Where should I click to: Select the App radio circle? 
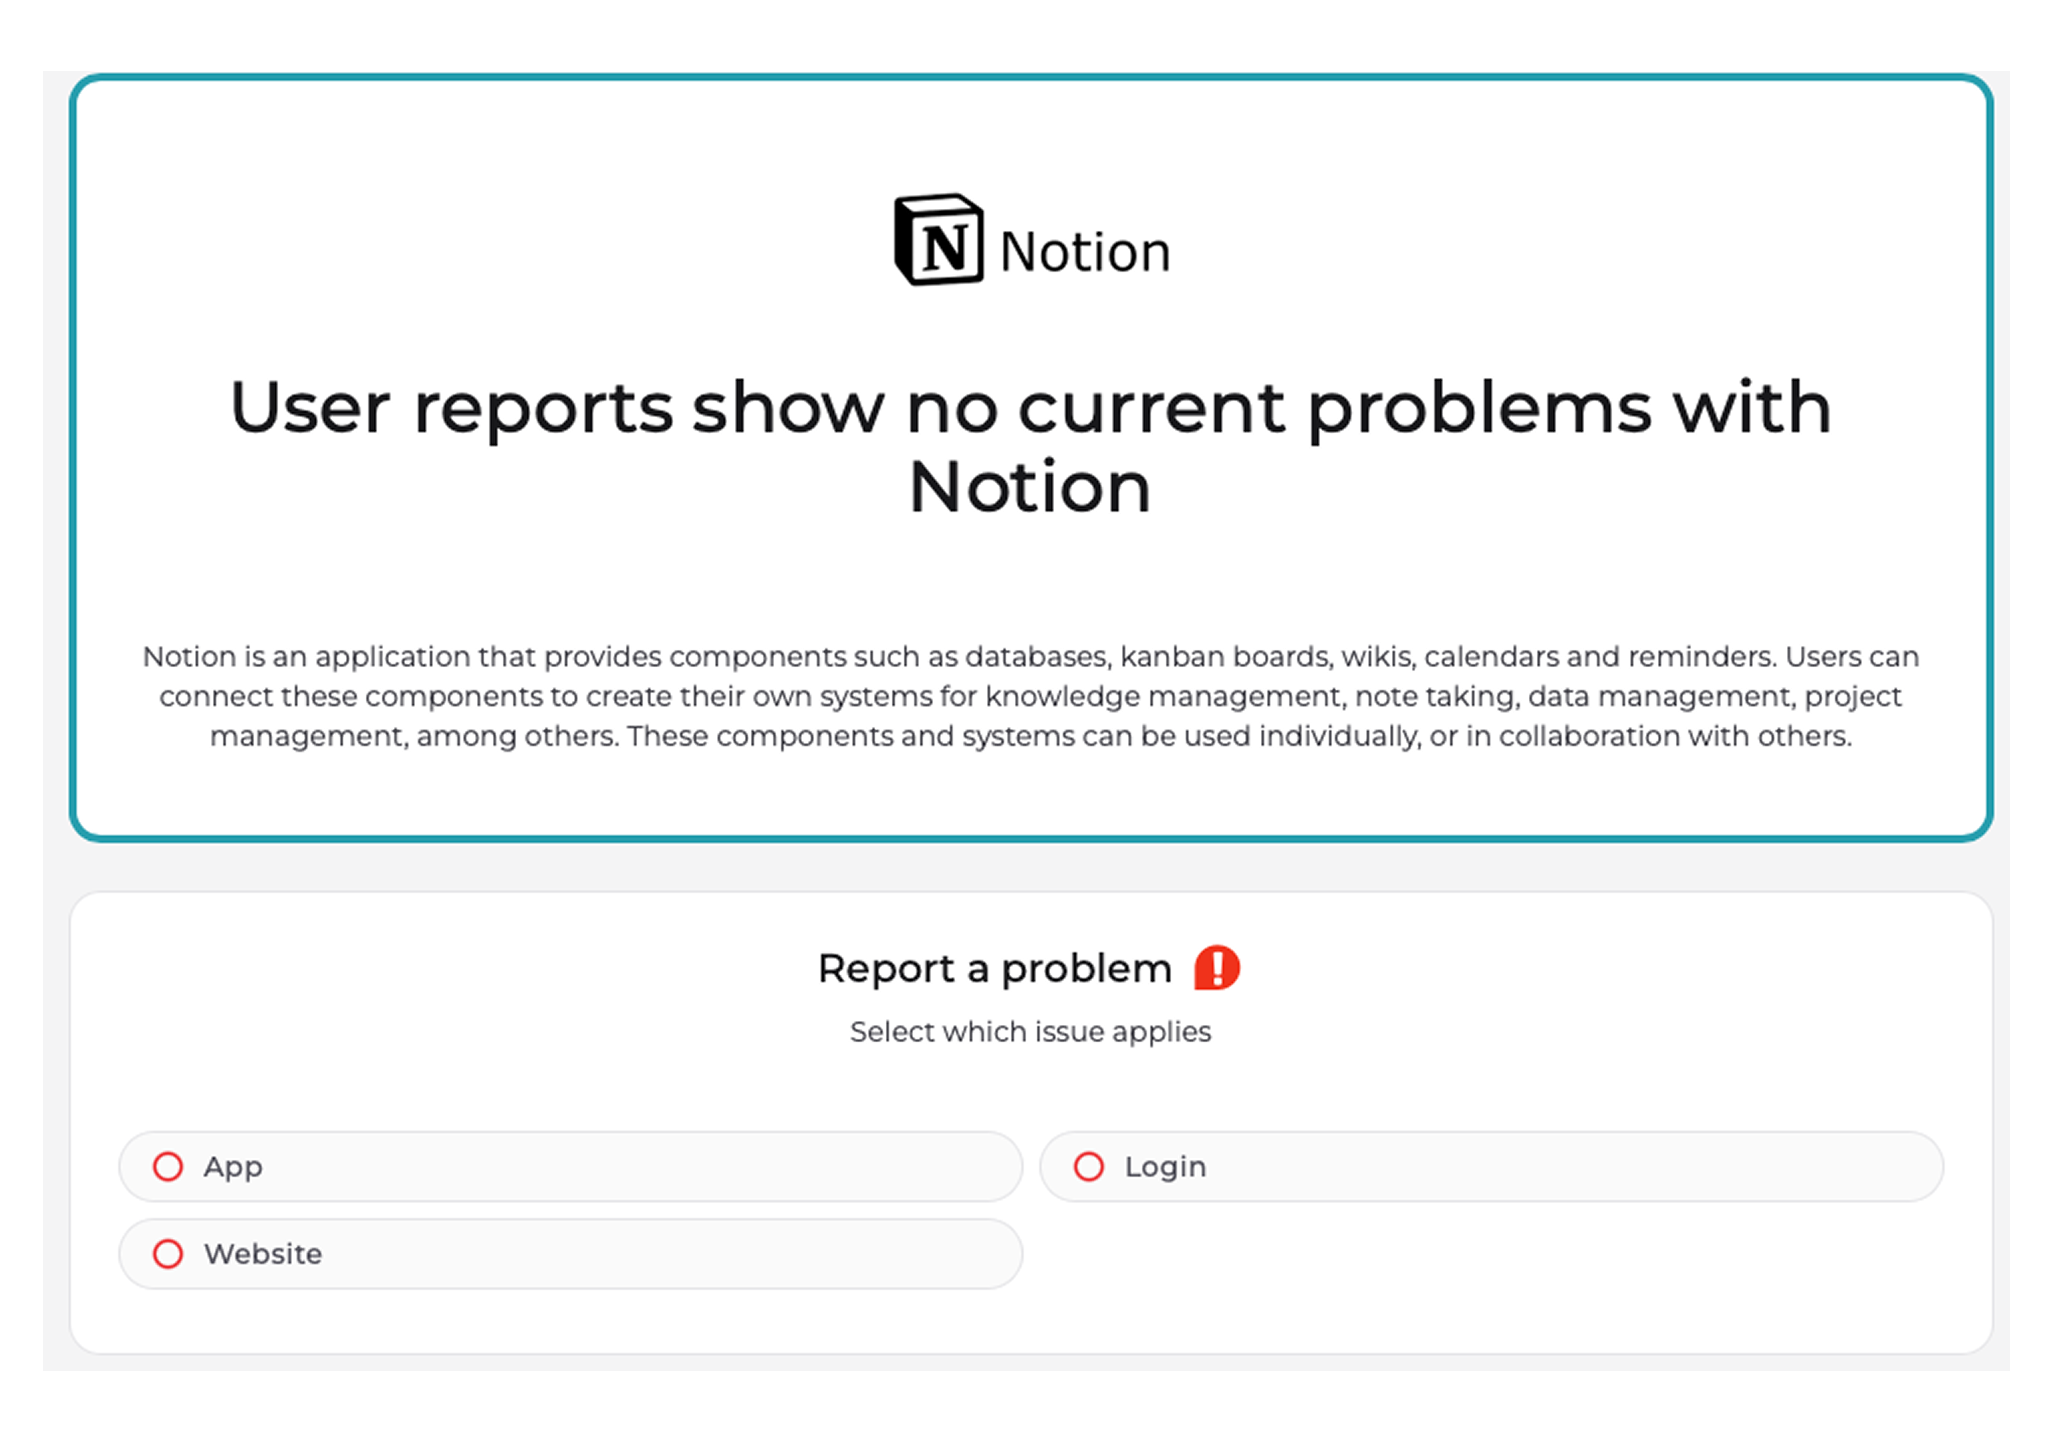point(168,1166)
